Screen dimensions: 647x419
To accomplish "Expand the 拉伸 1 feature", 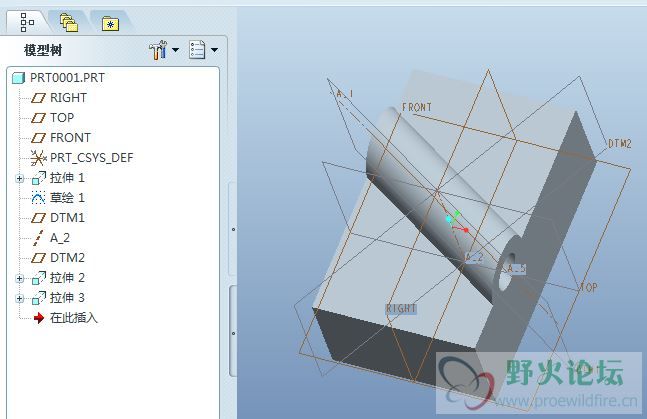I will pyautogui.click(x=19, y=178).
